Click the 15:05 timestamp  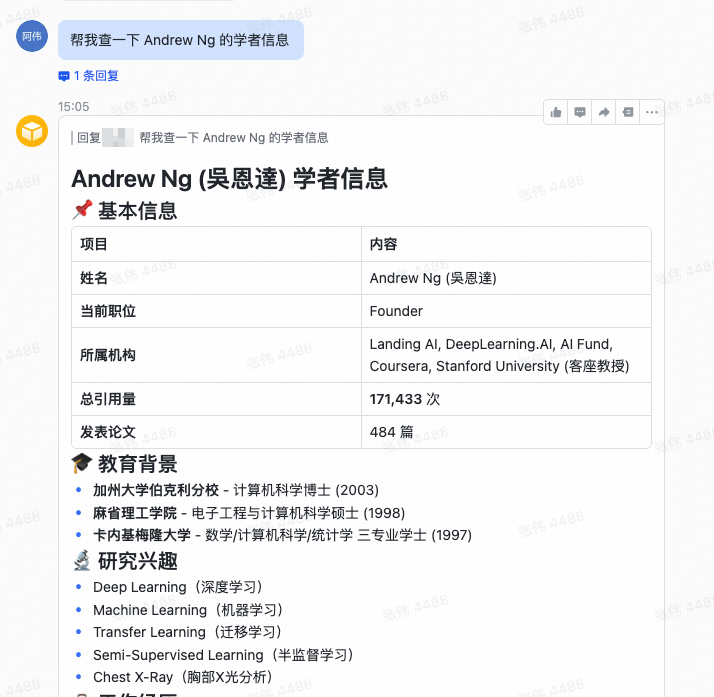[74, 107]
